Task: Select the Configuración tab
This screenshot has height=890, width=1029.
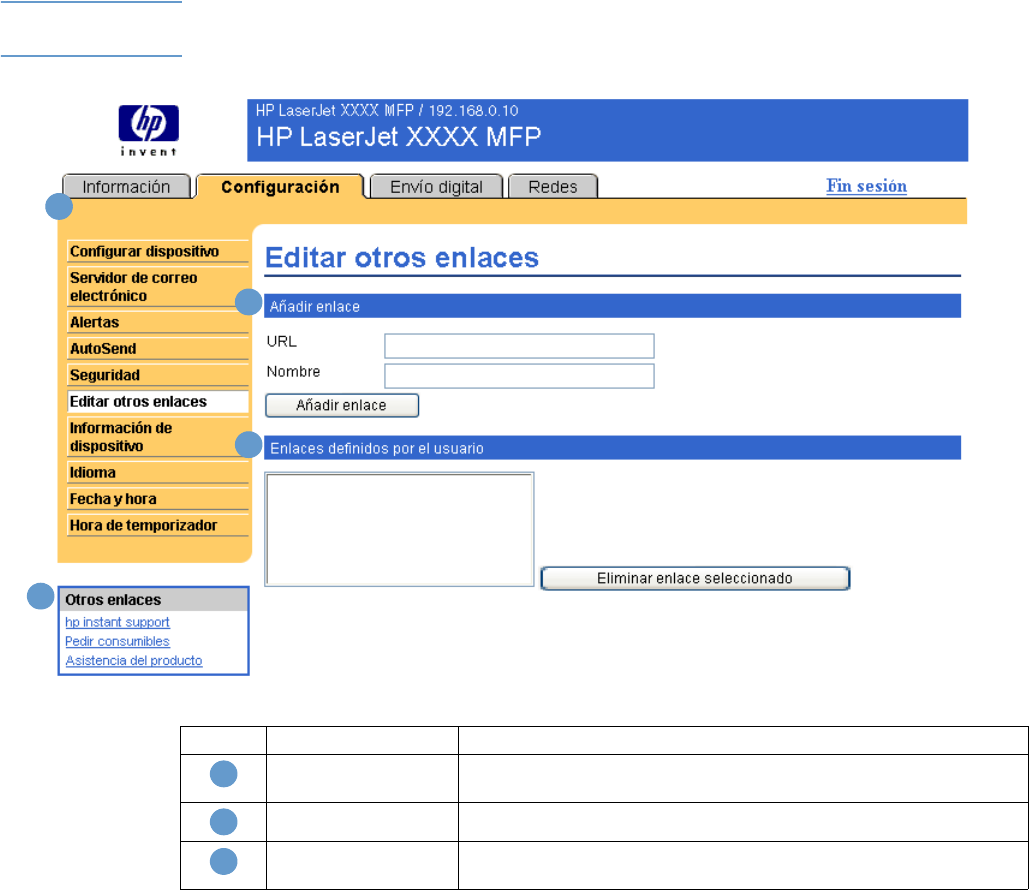Action: 280,187
